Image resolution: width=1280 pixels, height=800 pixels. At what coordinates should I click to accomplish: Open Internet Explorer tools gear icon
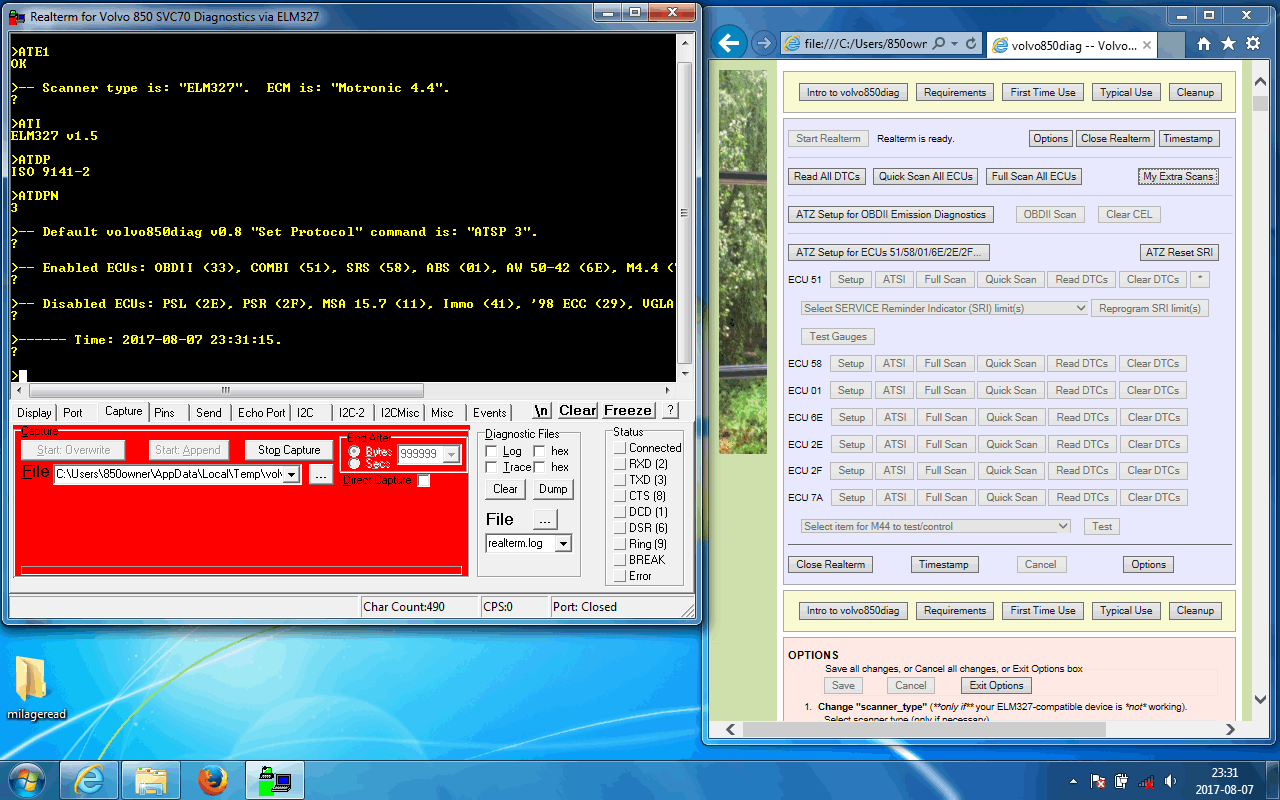tap(1253, 44)
